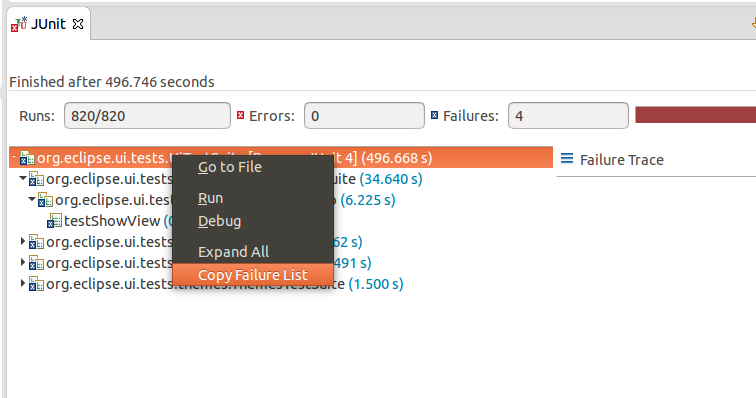Click Copy Failure List menu entry
Image resolution: width=756 pixels, height=398 pixels.
point(253,274)
